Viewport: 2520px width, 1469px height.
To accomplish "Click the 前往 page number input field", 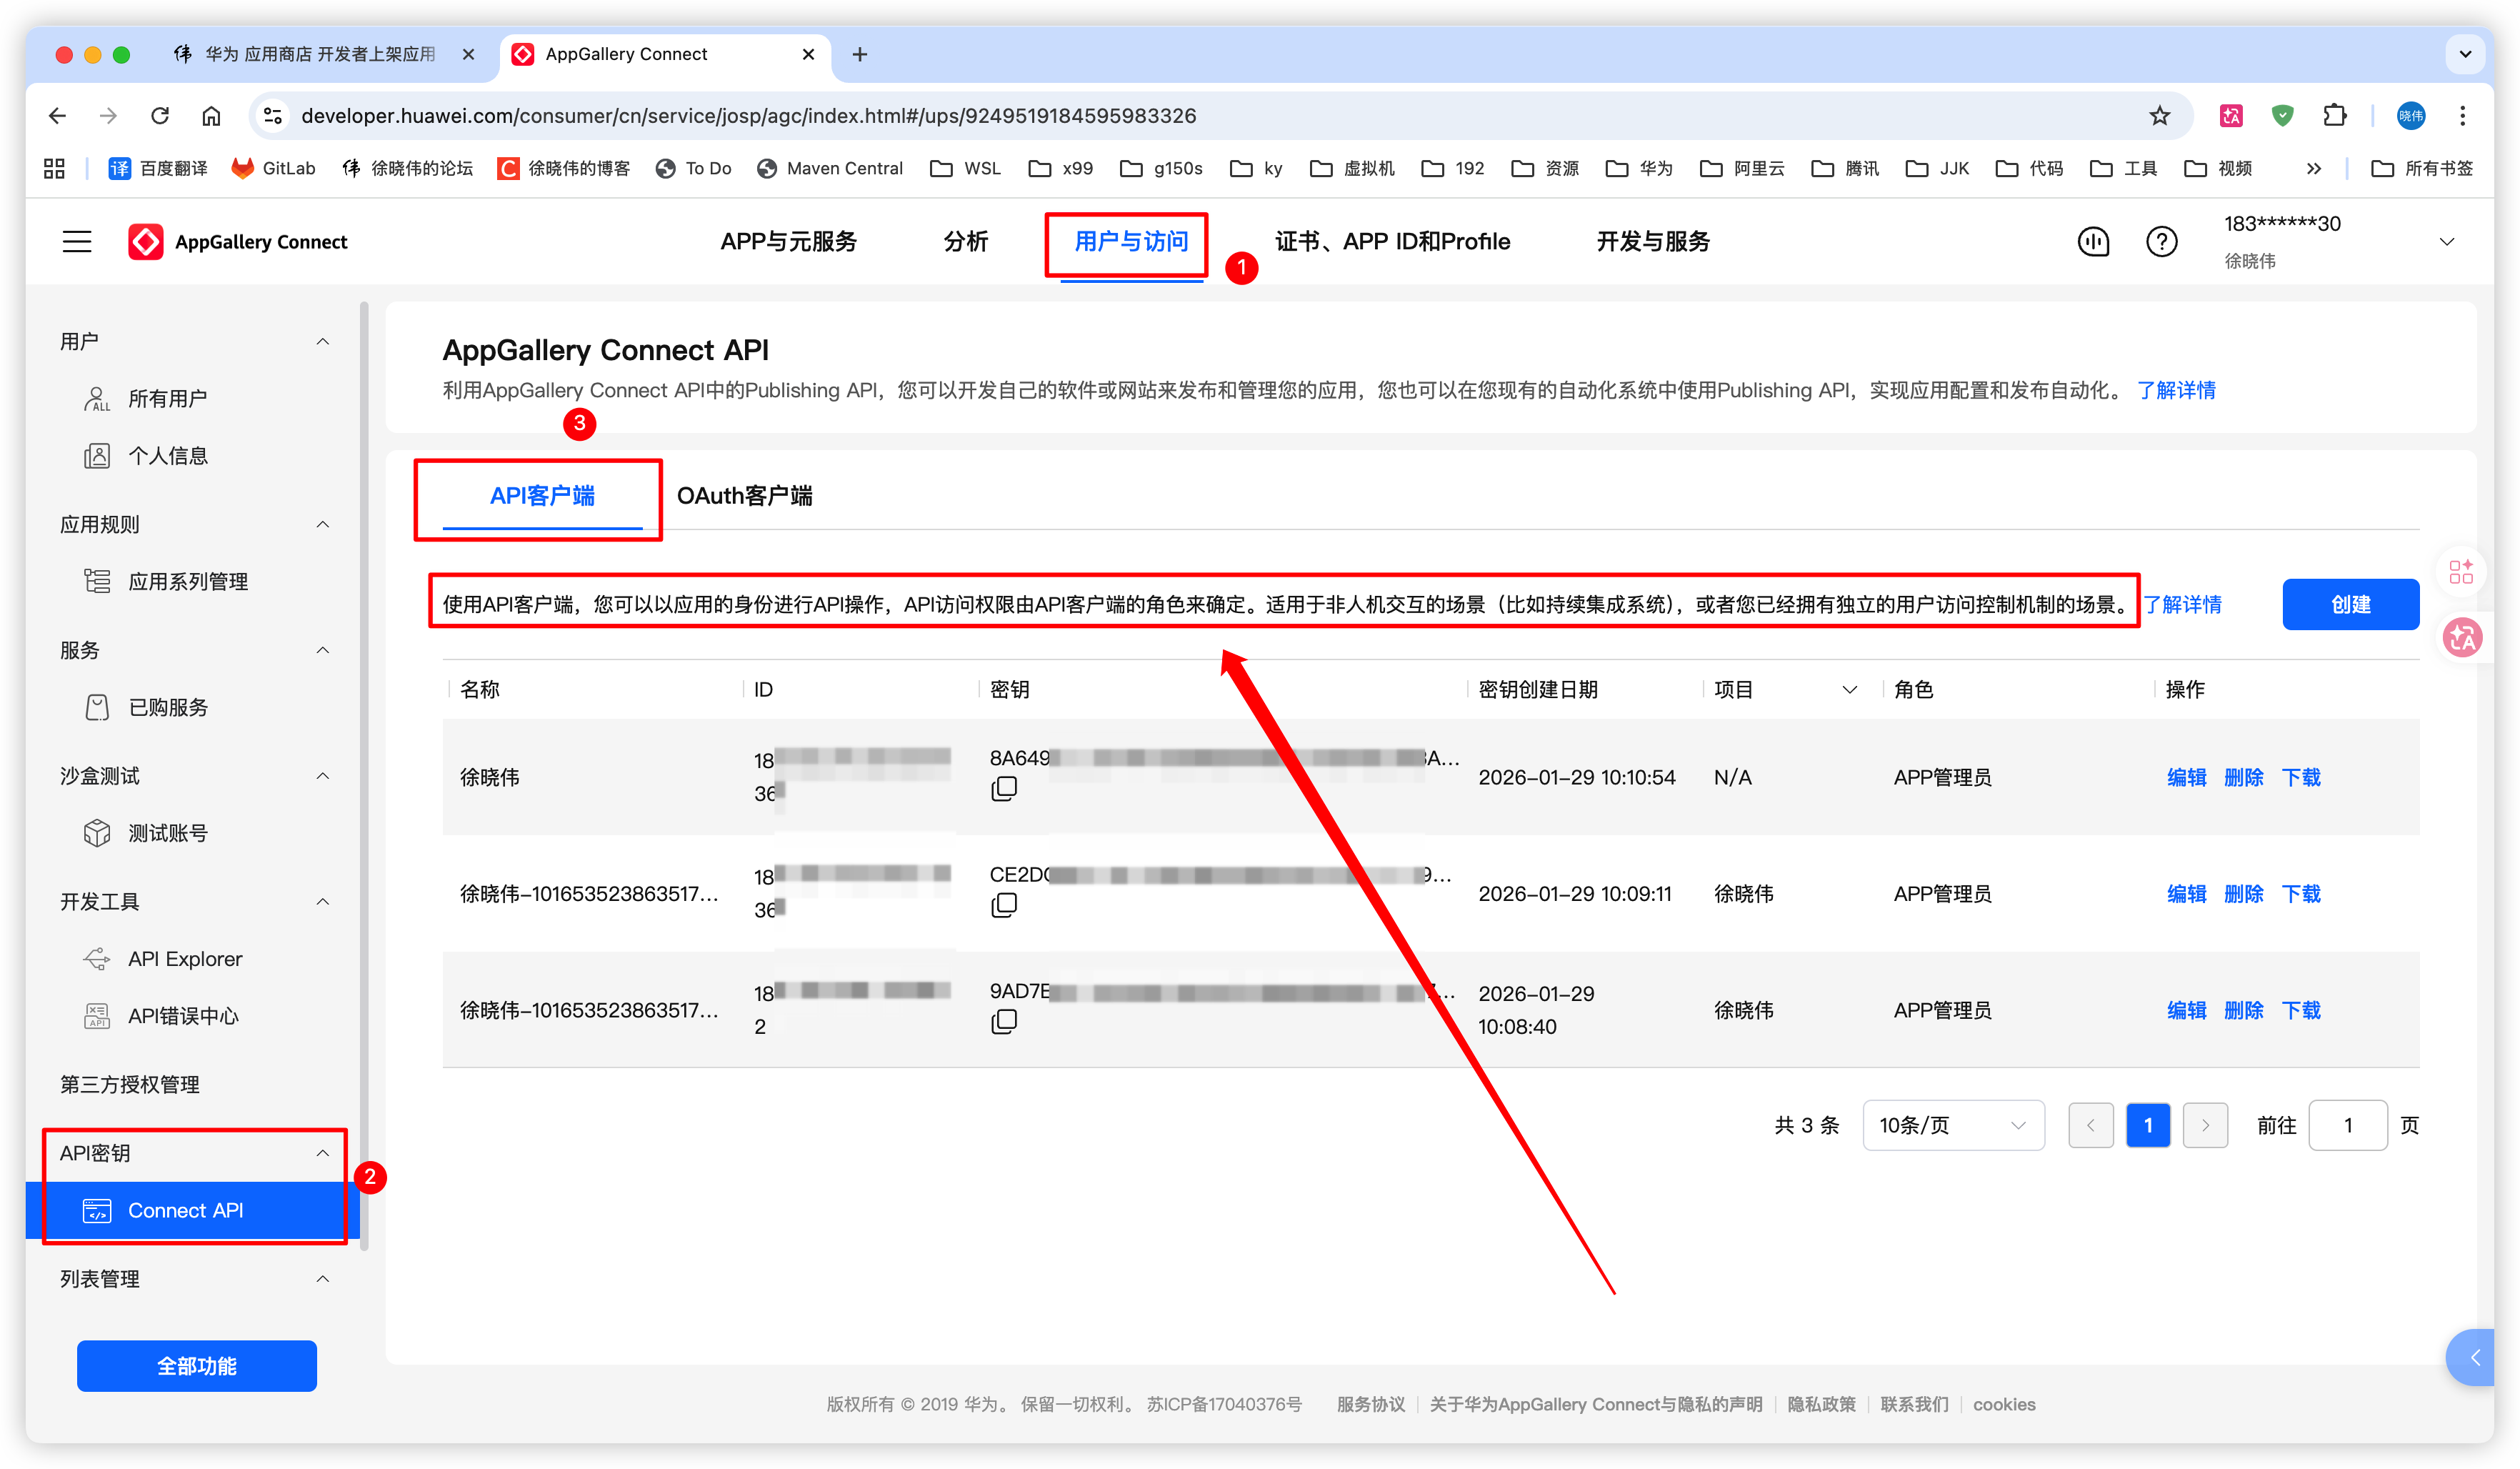I will click(x=2347, y=1125).
